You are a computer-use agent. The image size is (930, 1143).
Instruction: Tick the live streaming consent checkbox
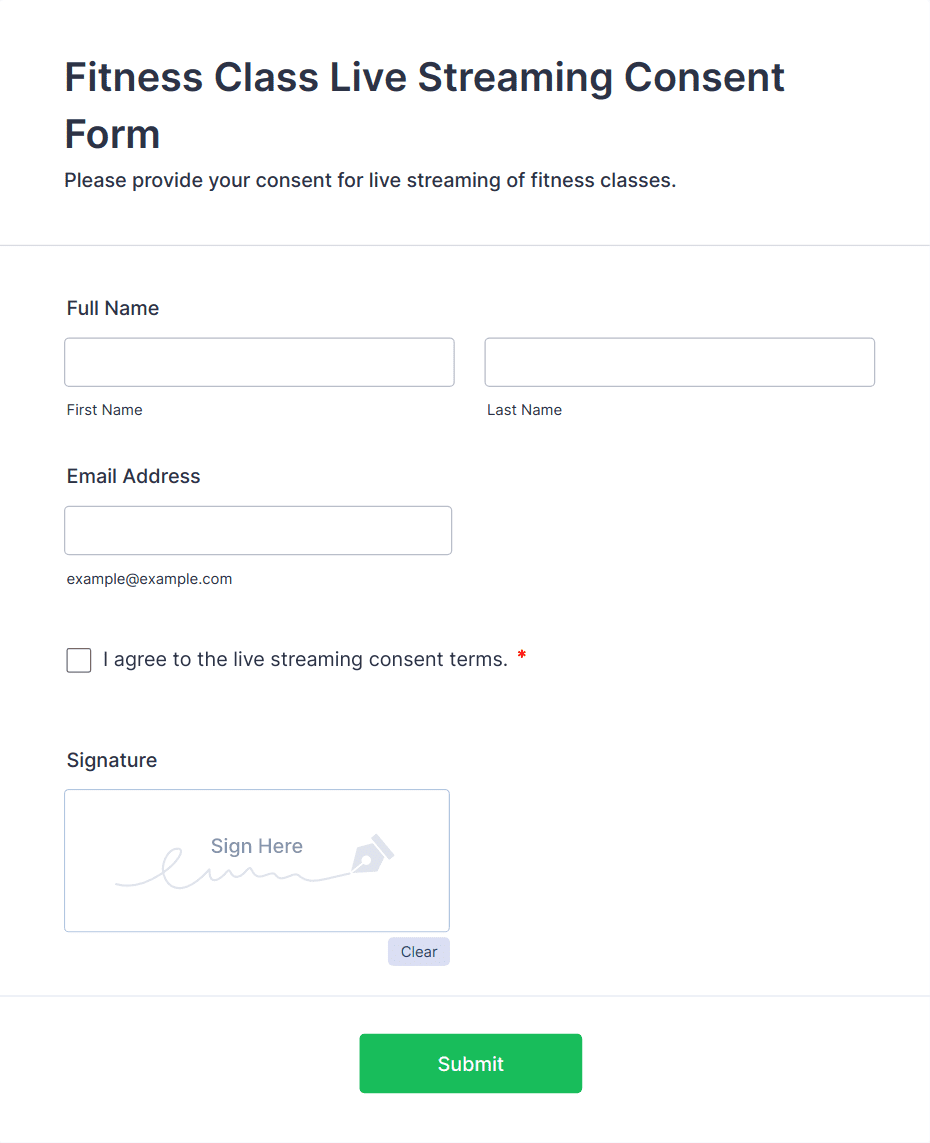tap(79, 660)
